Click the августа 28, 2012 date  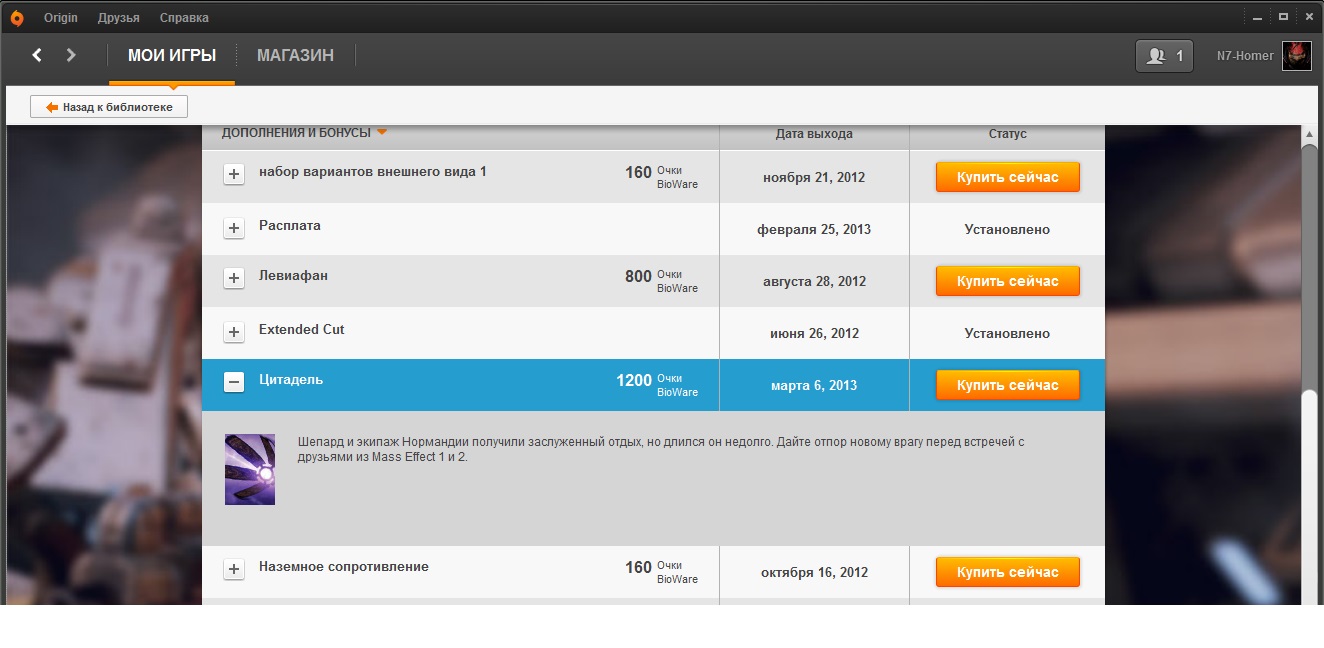click(814, 281)
